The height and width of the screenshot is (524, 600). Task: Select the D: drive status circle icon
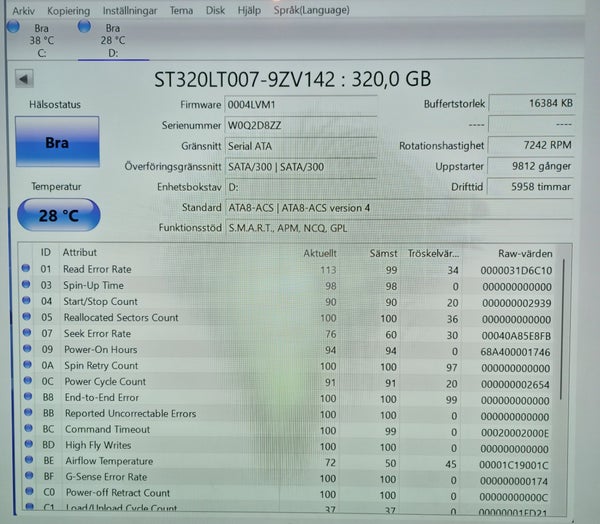coord(84,26)
